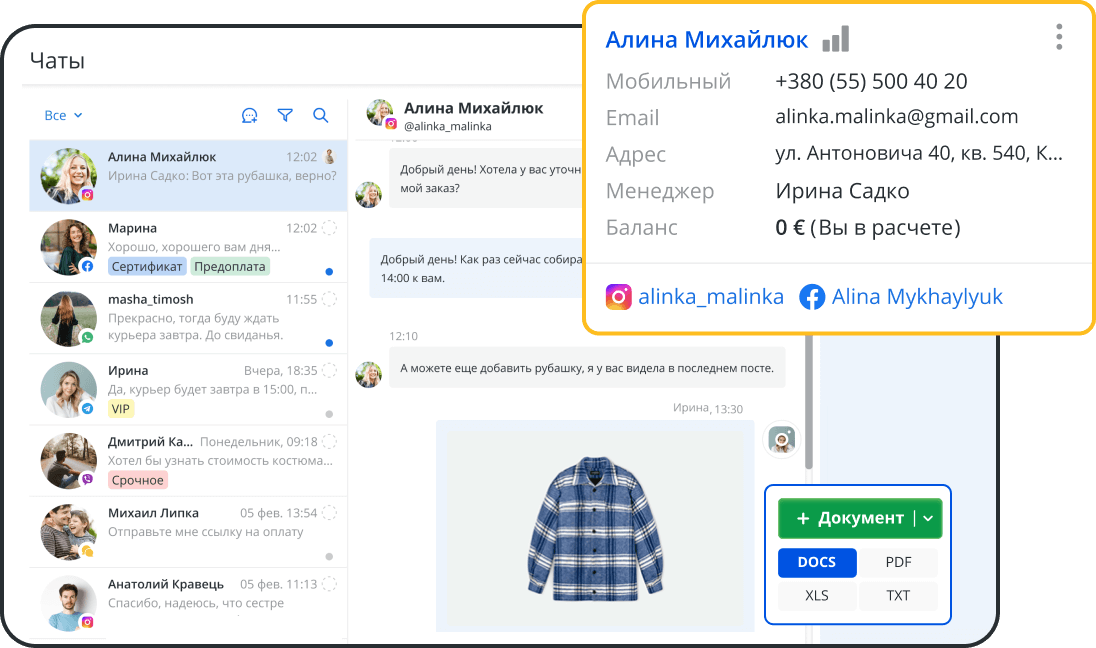Click the Facebook icon beside Alina Mykhaylyuk
Screen dimensions: 1096x648
click(812, 296)
